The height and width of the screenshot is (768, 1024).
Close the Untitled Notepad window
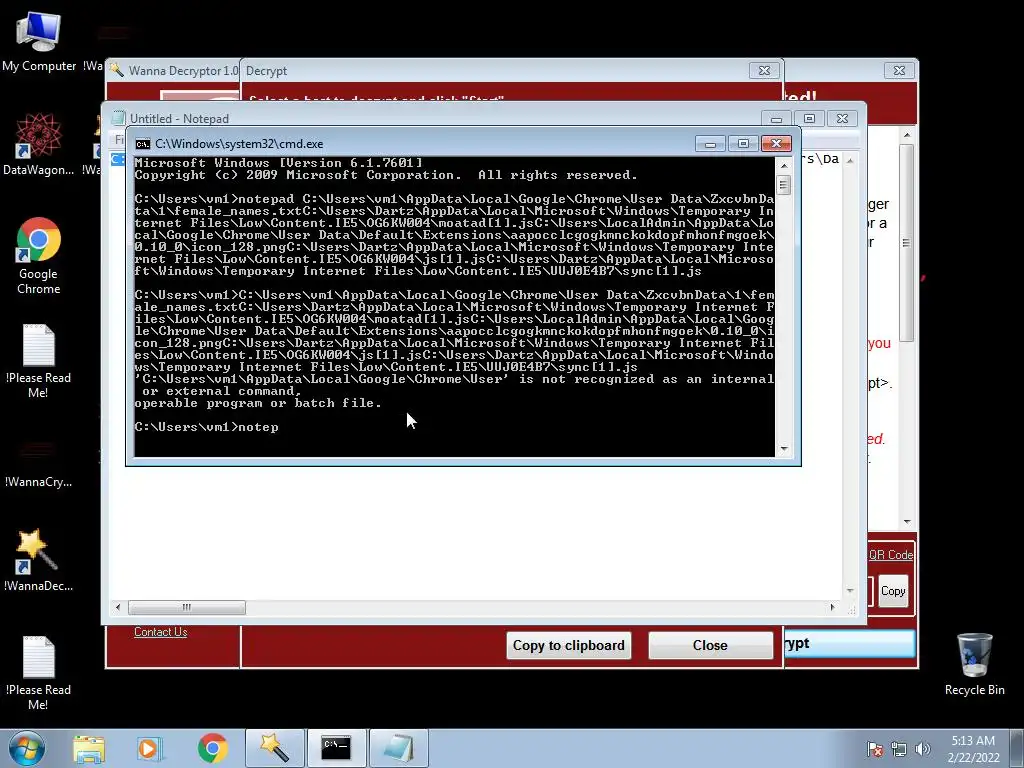[x=842, y=119]
